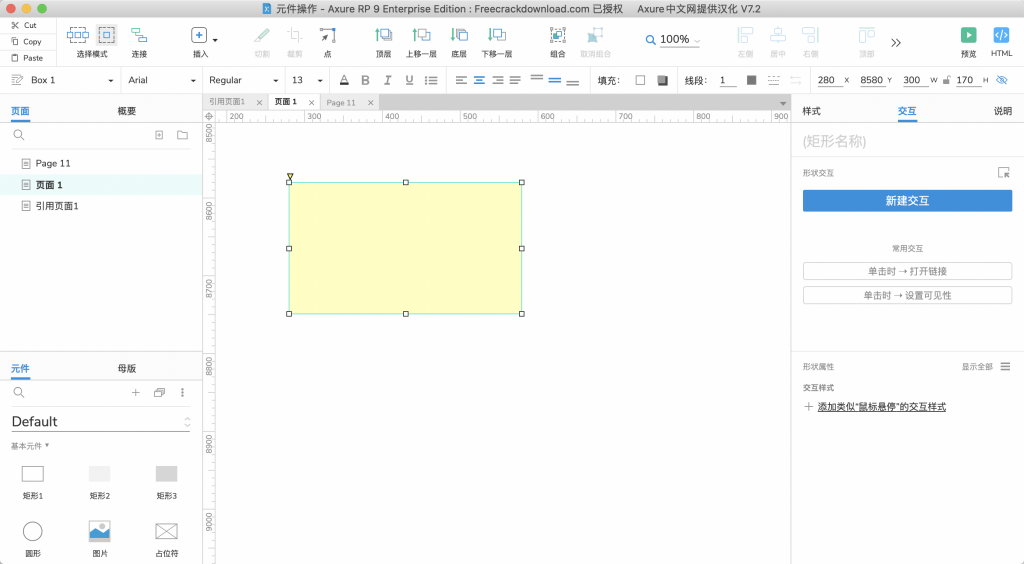This screenshot has width=1024, height=564.
Task: Select the Connect (连接) tool
Action: point(139,36)
